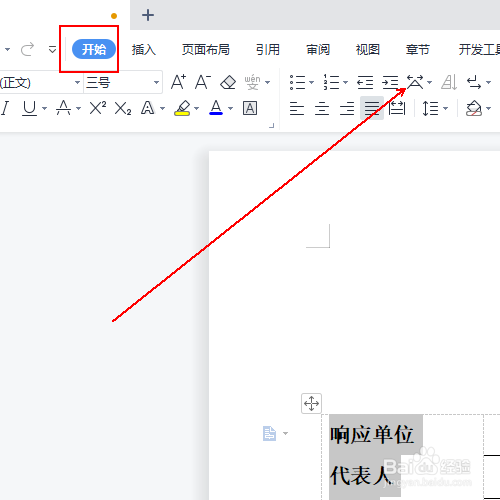
Task: Click the sort A-Z icon
Action: [449, 82]
